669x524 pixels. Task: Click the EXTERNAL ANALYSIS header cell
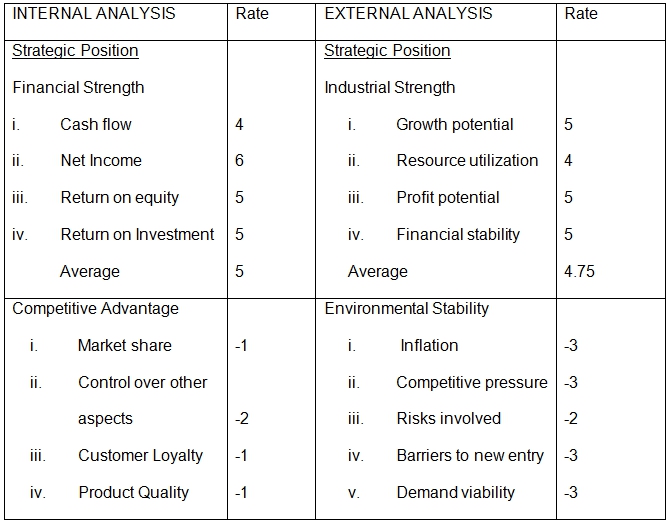[408, 14]
